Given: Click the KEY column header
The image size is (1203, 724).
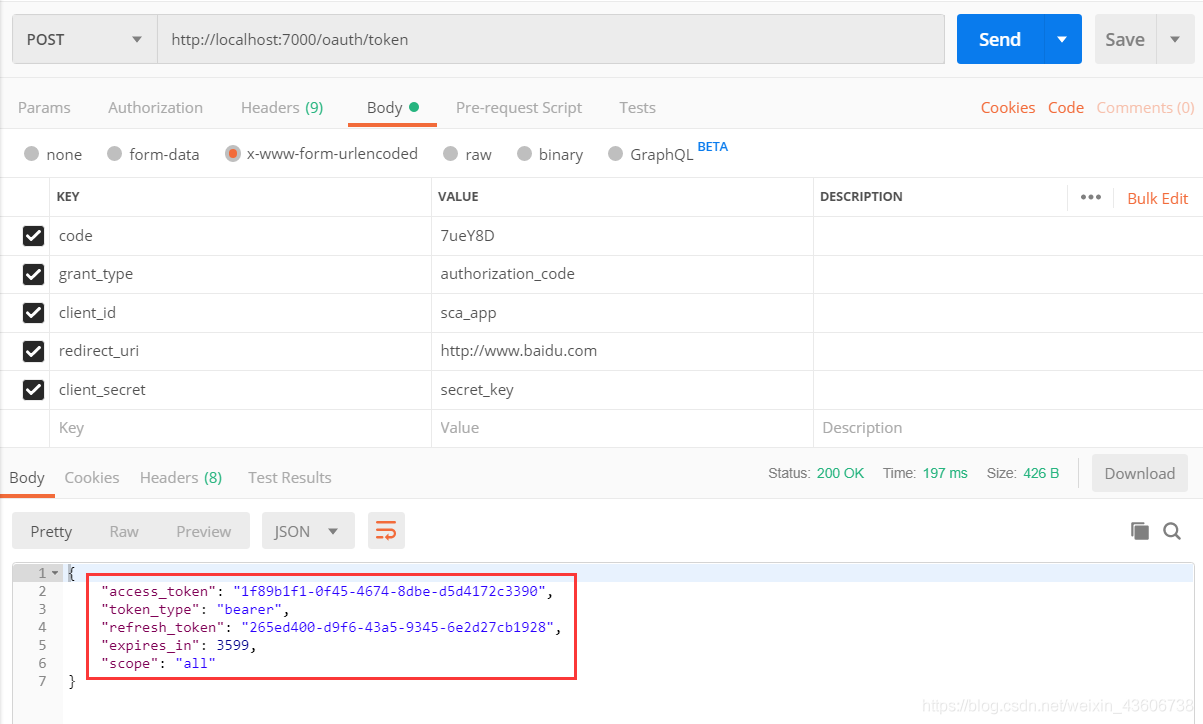Looking at the screenshot, I should (68, 197).
